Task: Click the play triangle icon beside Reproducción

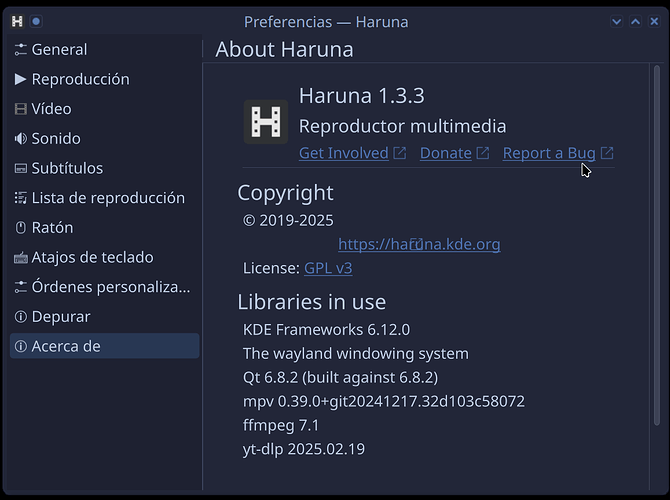Action: [x=21, y=79]
